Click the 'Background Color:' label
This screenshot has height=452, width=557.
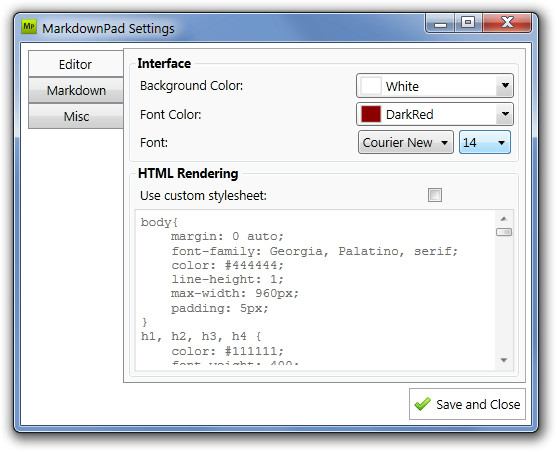coord(191,86)
